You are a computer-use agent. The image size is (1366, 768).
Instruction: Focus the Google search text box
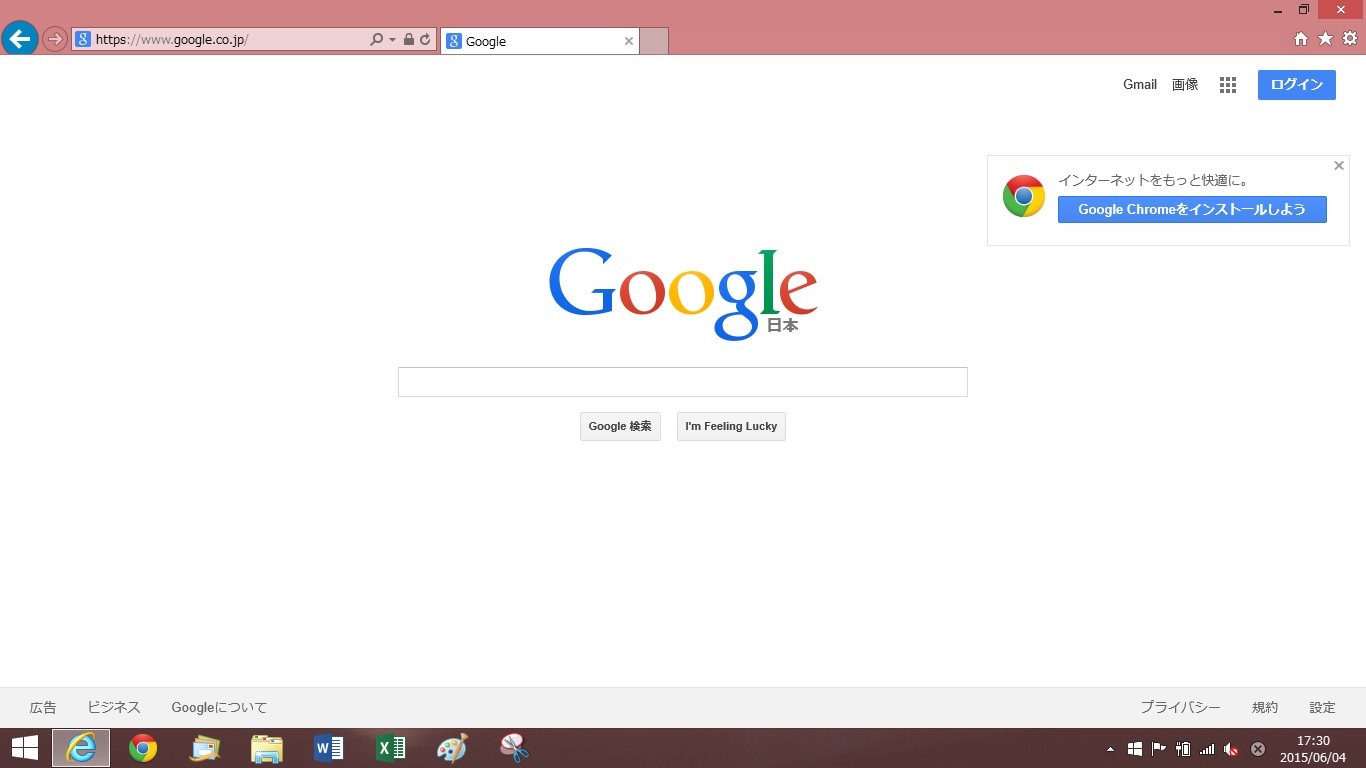coord(683,382)
